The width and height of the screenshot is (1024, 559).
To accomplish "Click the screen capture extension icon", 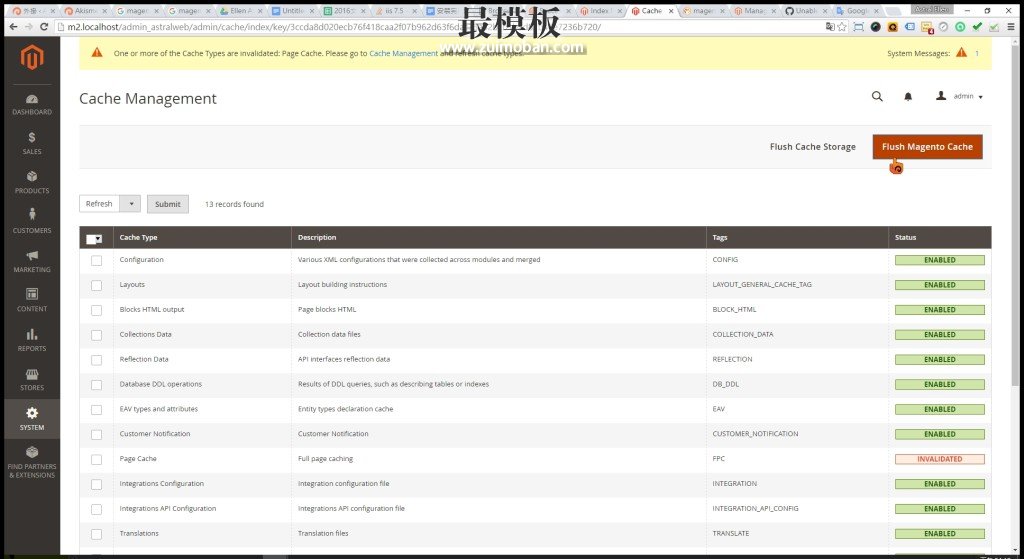I will (x=859, y=27).
